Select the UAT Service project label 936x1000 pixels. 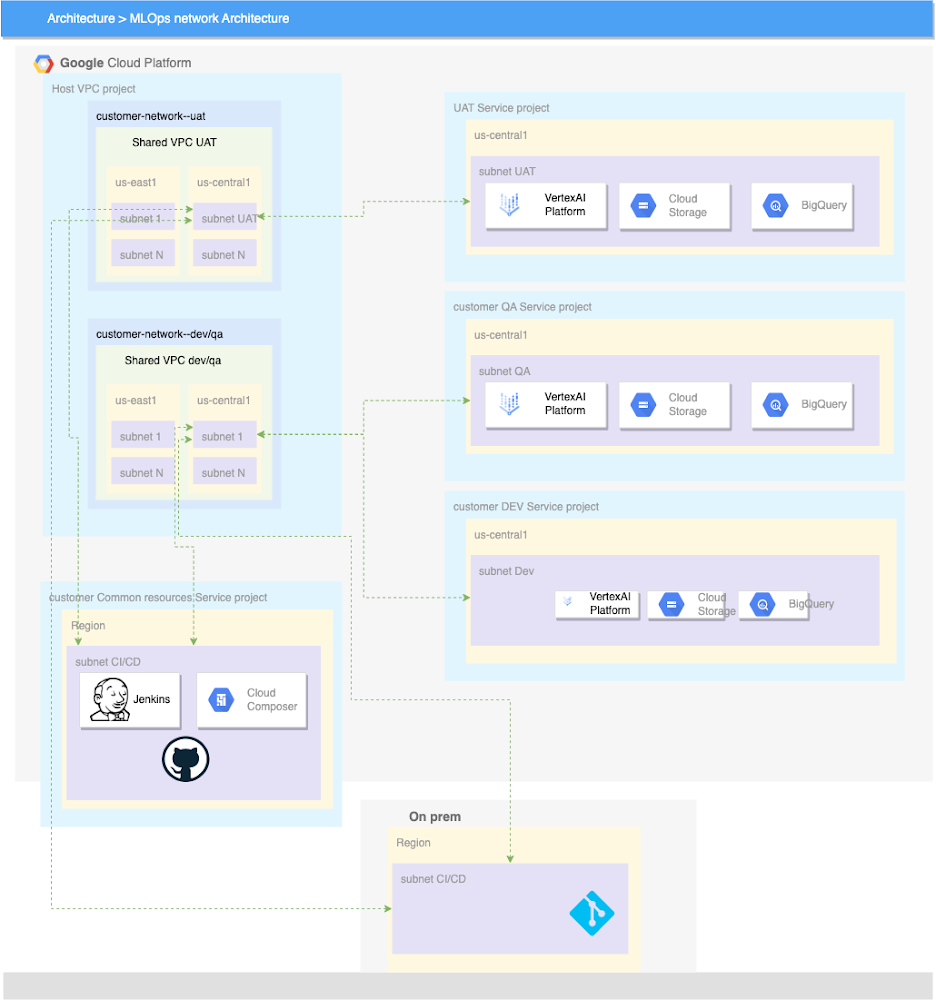tap(501, 108)
